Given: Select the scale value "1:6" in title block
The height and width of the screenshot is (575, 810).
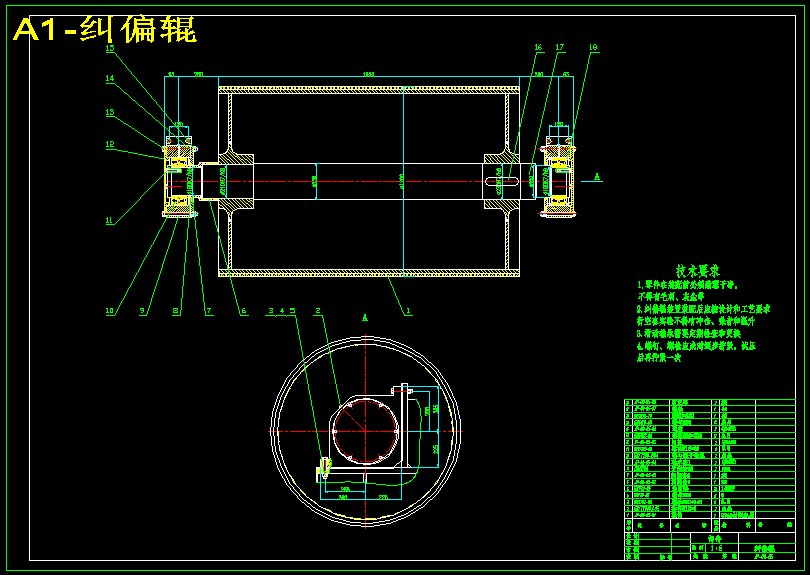Looking at the screenshot, I should coord(716,548).
